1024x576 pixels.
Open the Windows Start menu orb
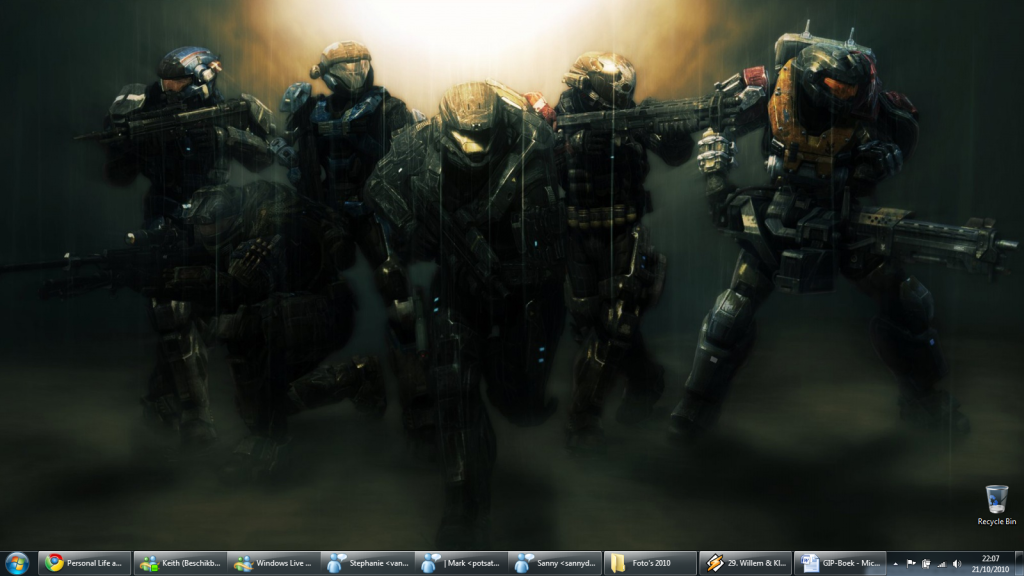tap(17, 563)
